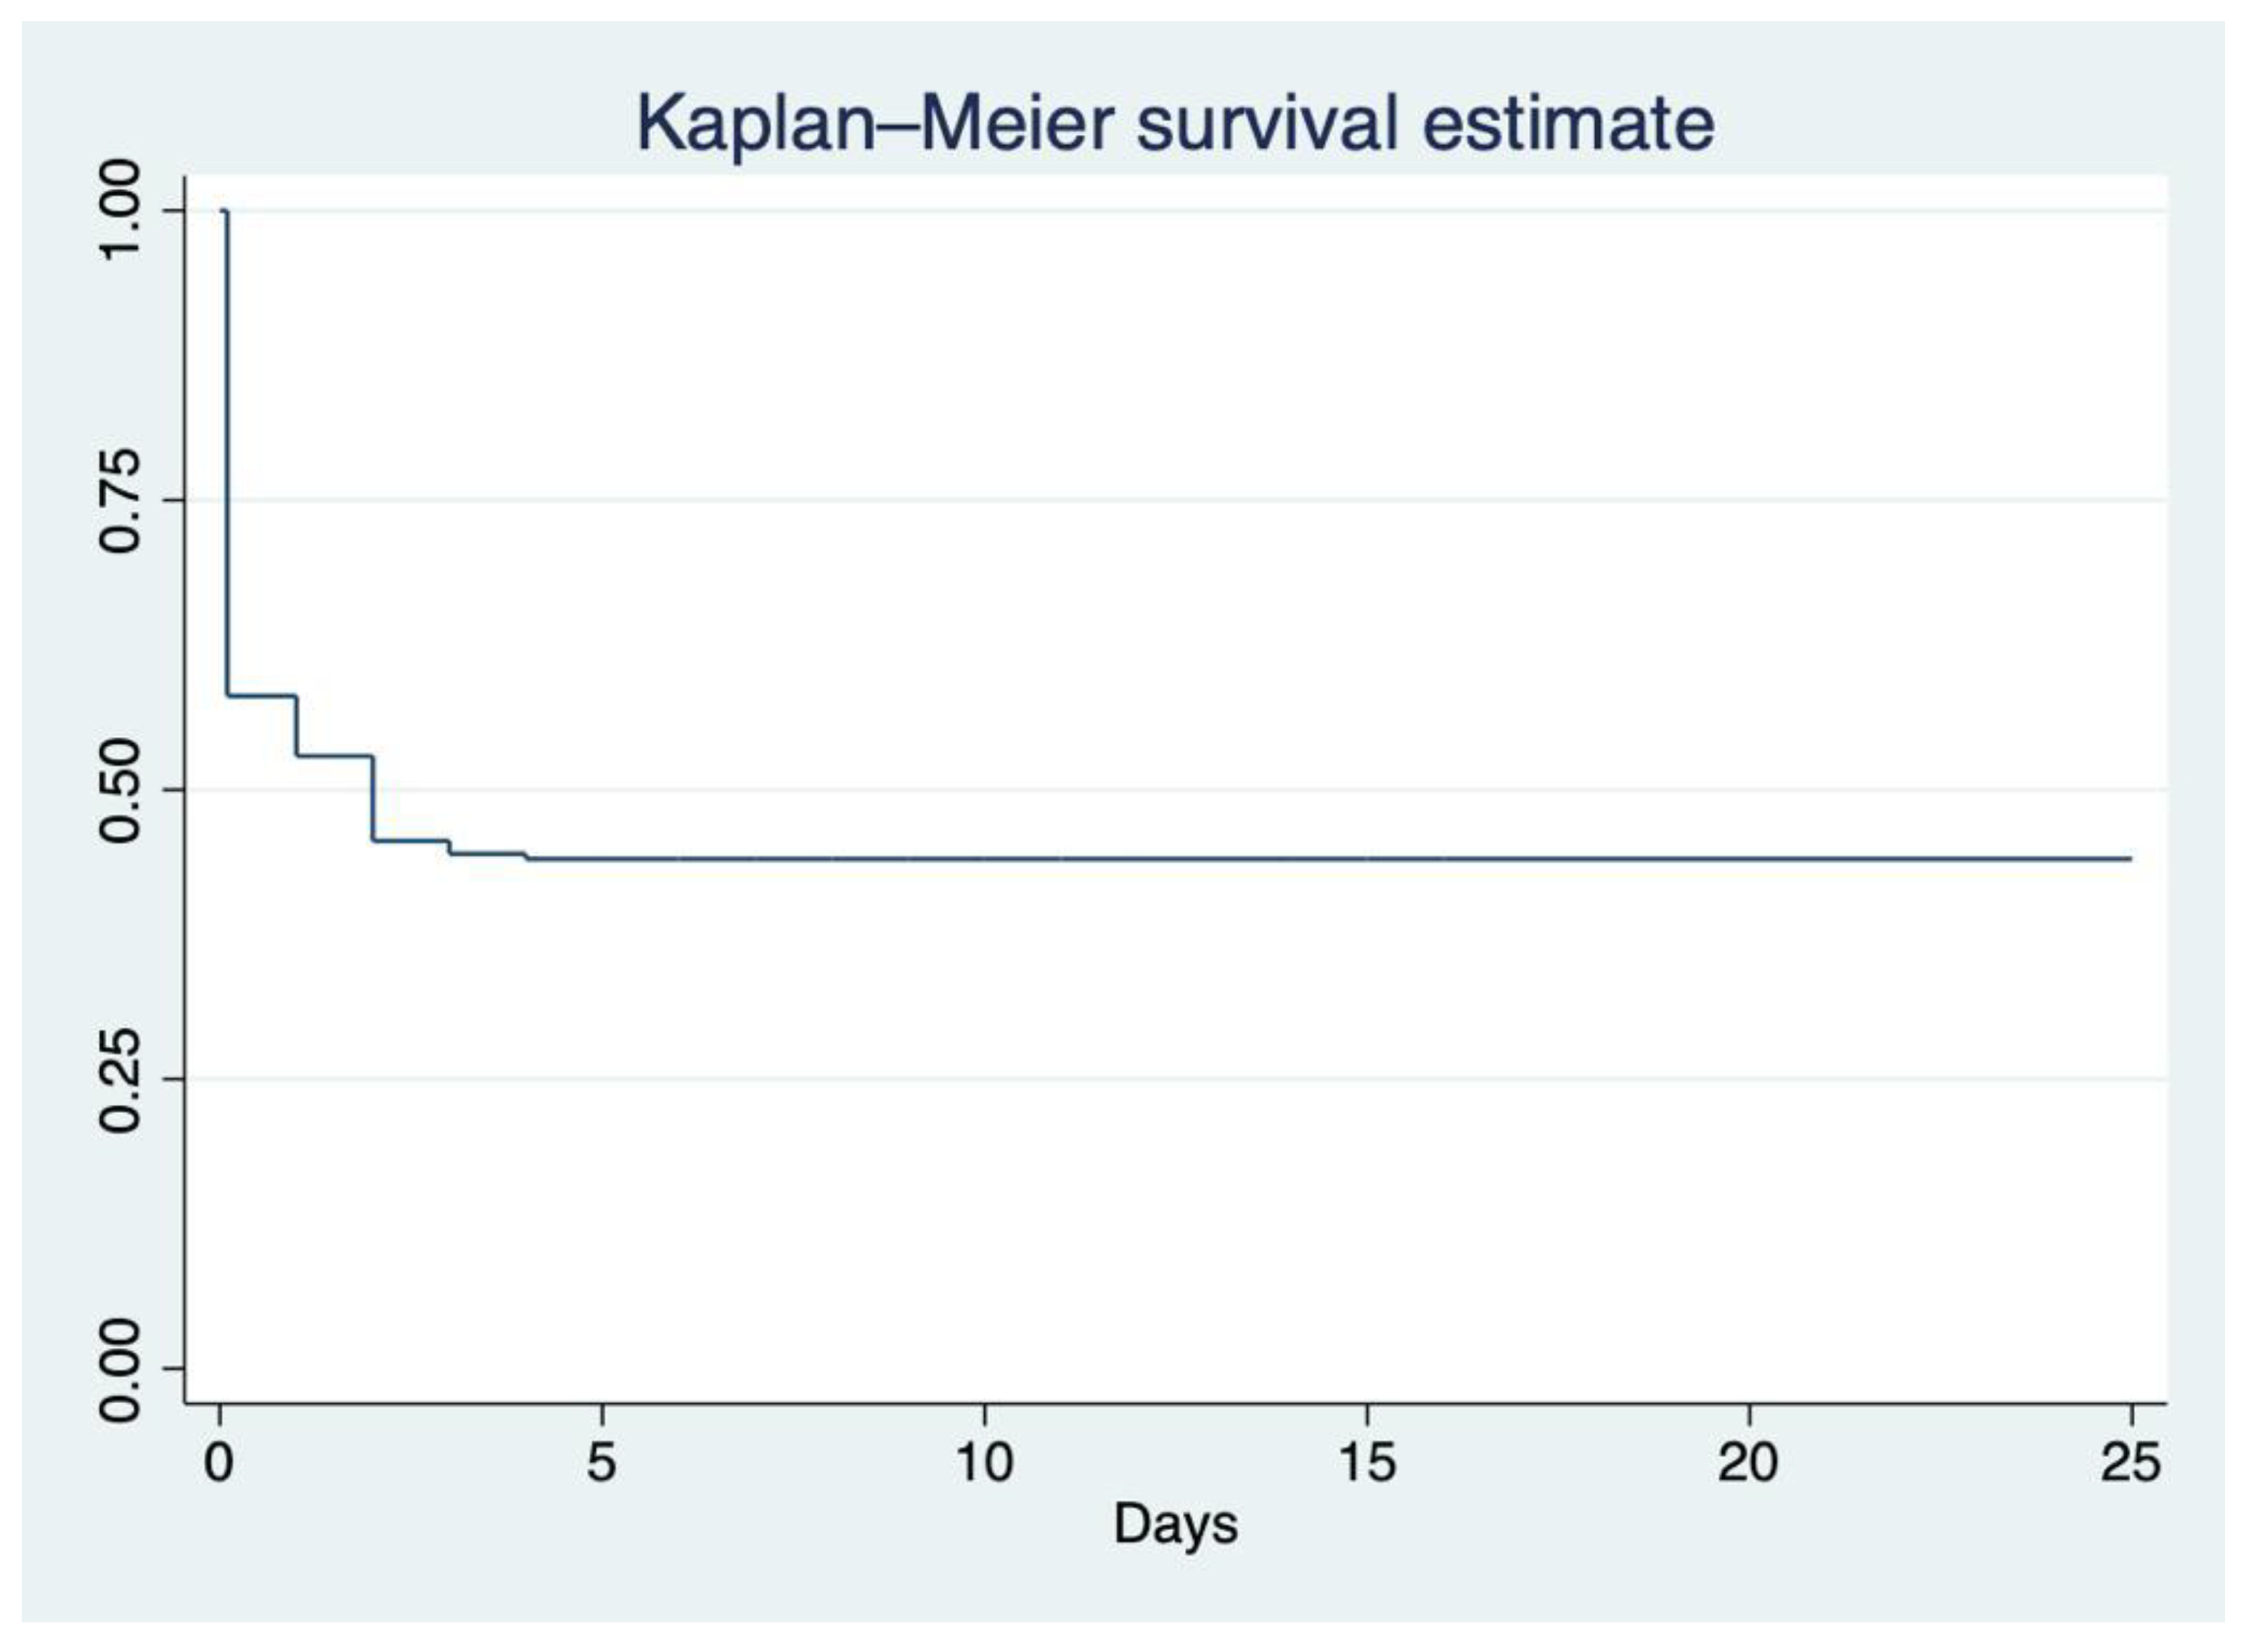
Task: Click the curve step between days 1 and 2
Action: click(x=334, y=755)
